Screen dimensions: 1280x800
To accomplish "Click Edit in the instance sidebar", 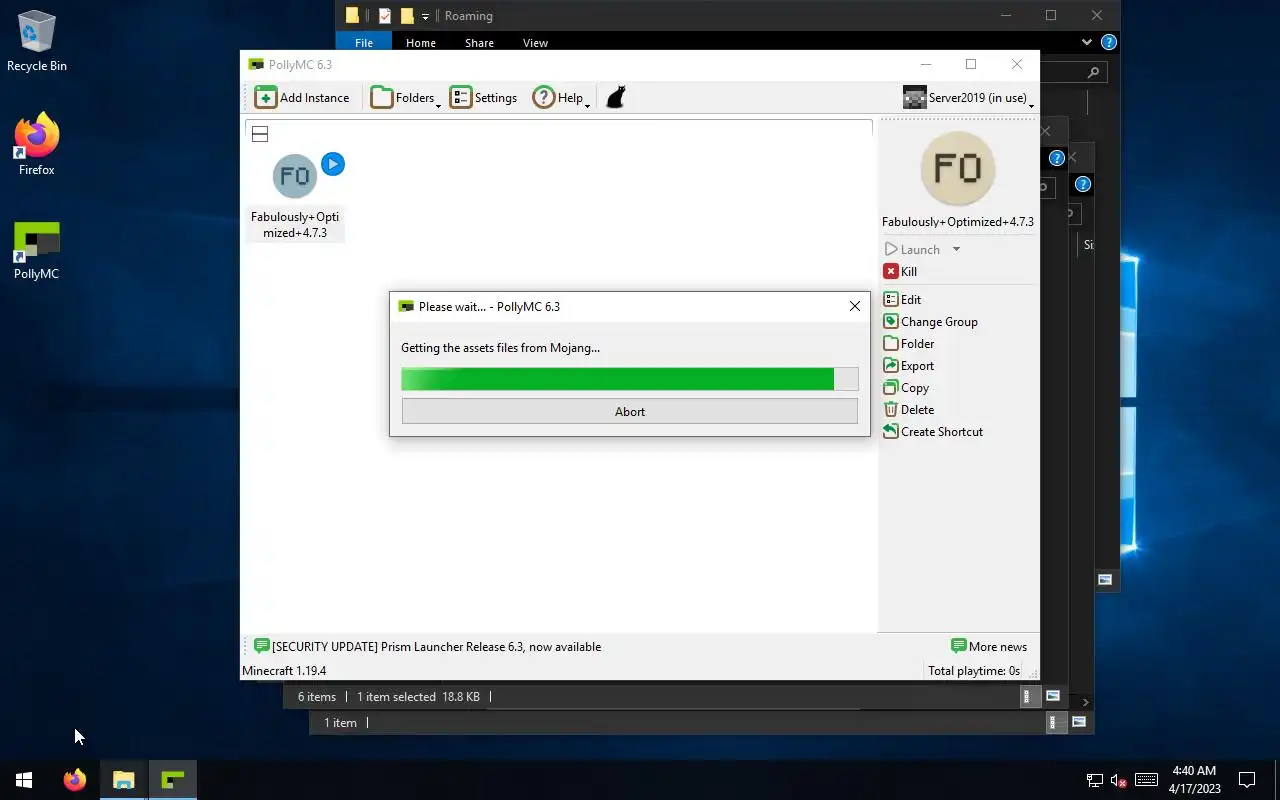I will click(902, 299).
